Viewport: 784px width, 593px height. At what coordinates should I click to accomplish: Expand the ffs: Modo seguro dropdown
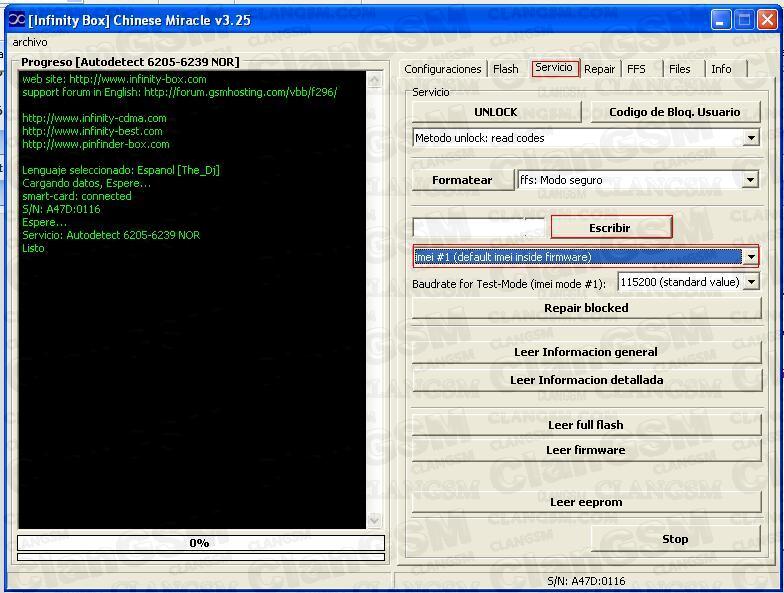pos(750,180)
